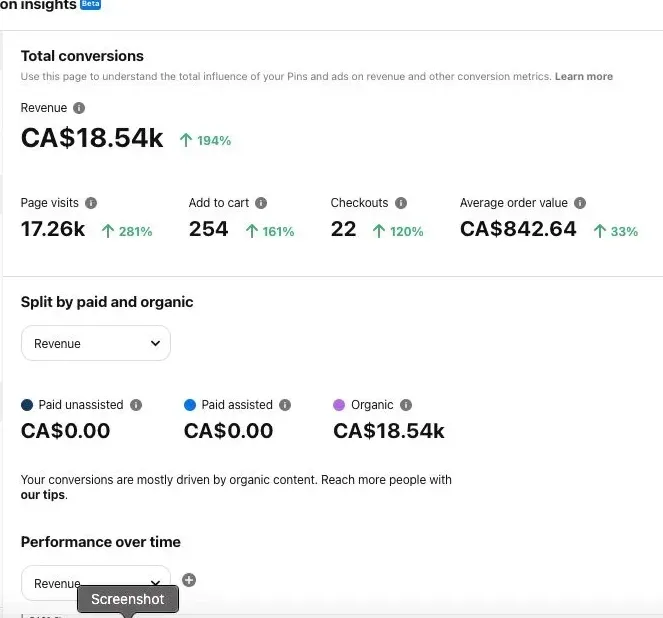Open the Learn more link

pyautogui.click(x=584, y=77)
